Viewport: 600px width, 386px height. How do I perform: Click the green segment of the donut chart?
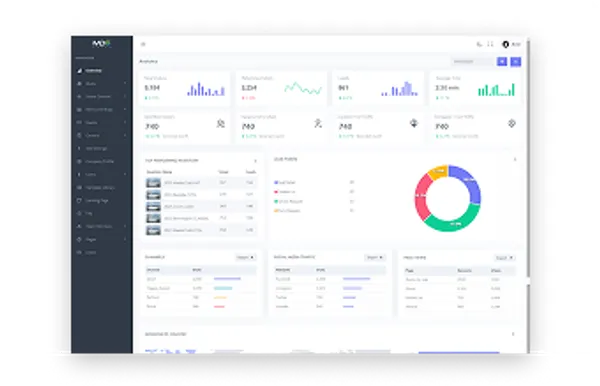(452, 223)
